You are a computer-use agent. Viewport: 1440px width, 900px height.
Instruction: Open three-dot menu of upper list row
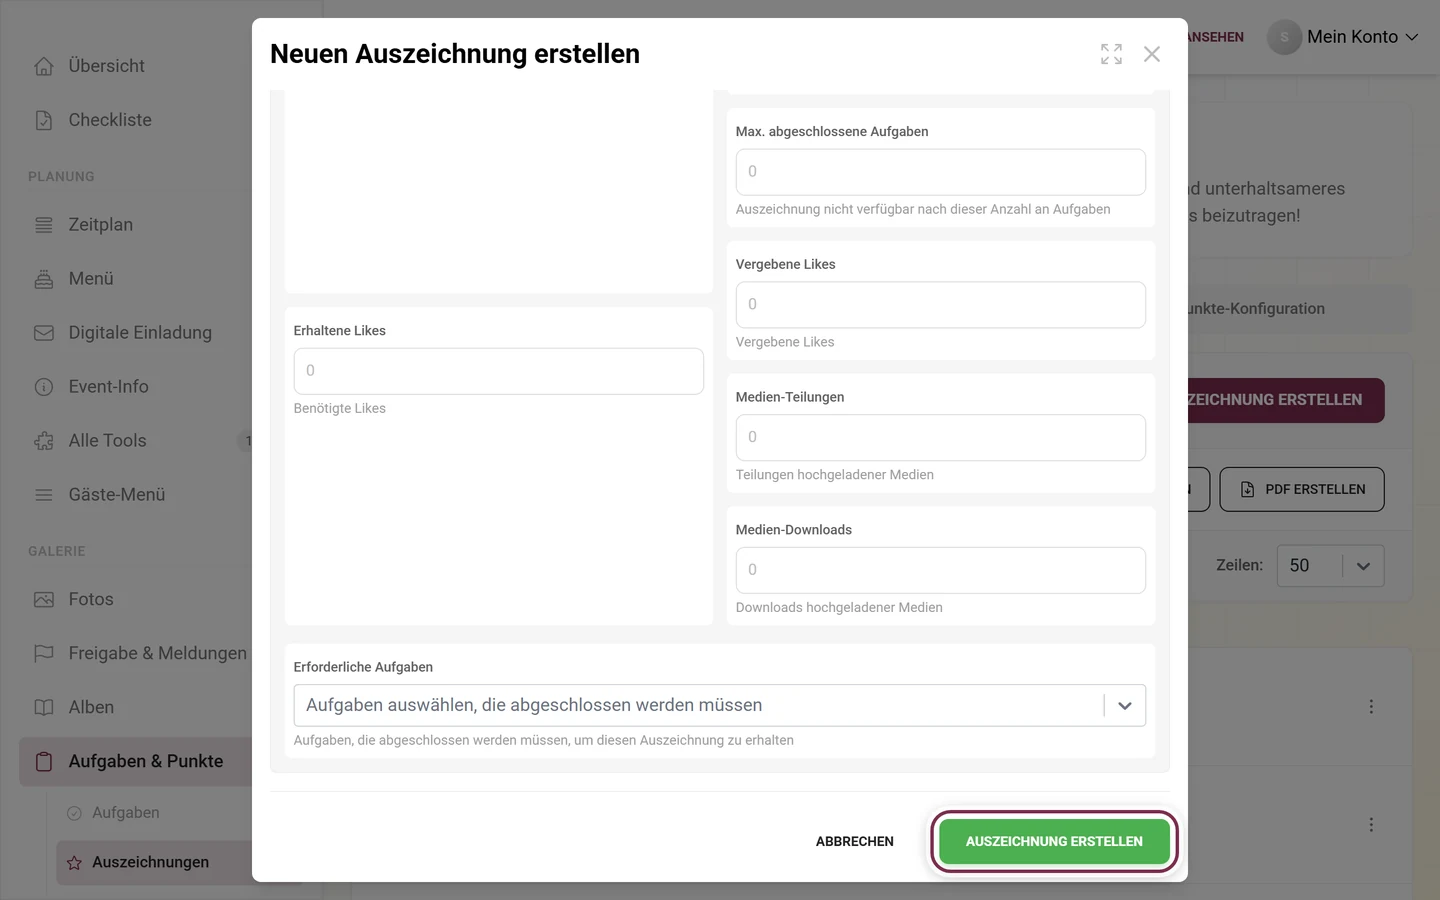1371,707
